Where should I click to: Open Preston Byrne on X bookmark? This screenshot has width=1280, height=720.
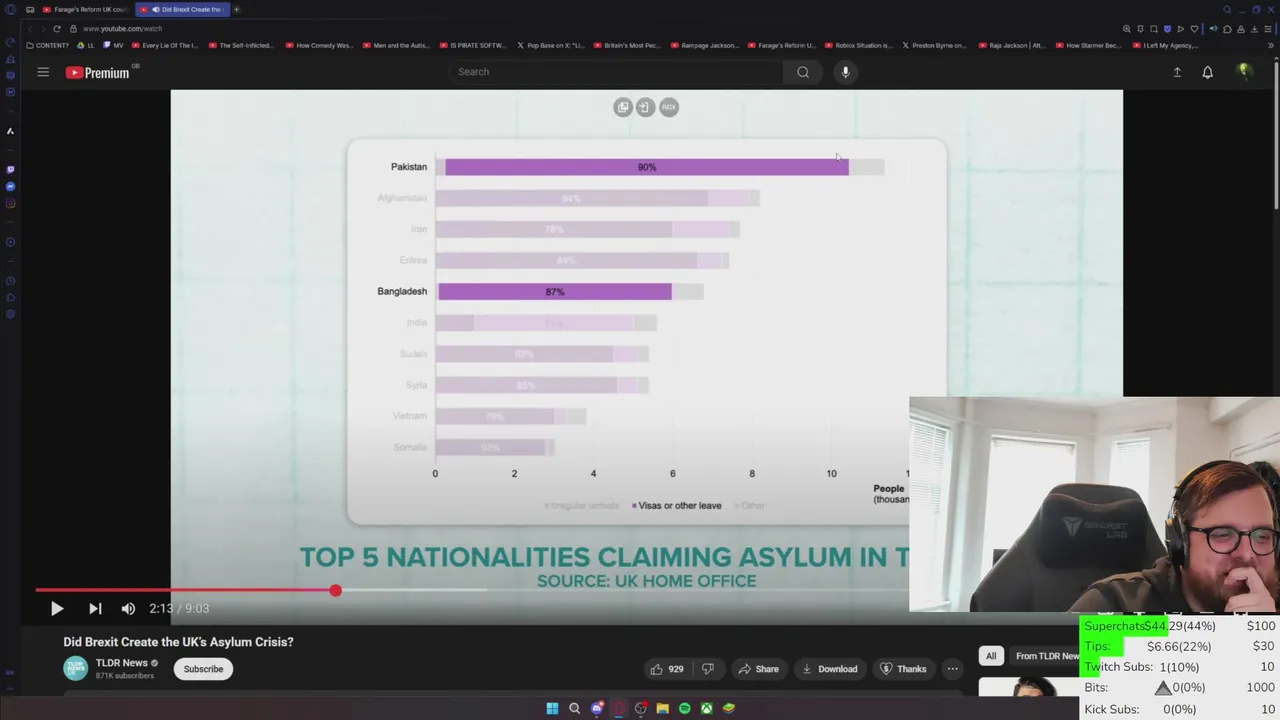pyautogui.click(x=935, y=45)
